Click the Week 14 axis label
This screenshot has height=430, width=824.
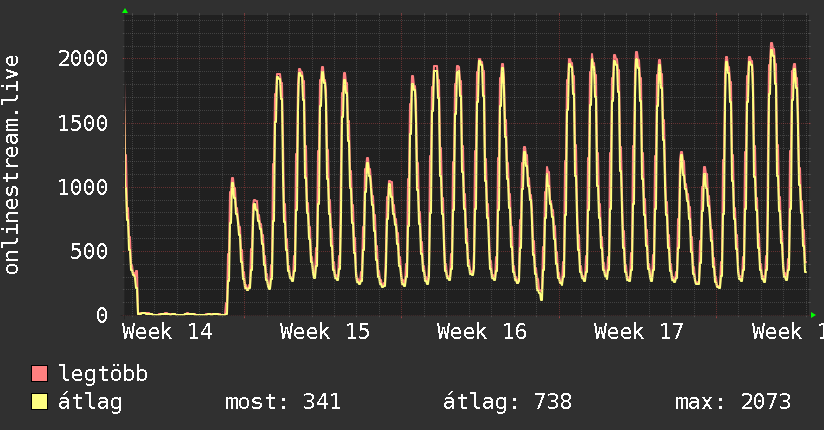click(x=167, y=332)
